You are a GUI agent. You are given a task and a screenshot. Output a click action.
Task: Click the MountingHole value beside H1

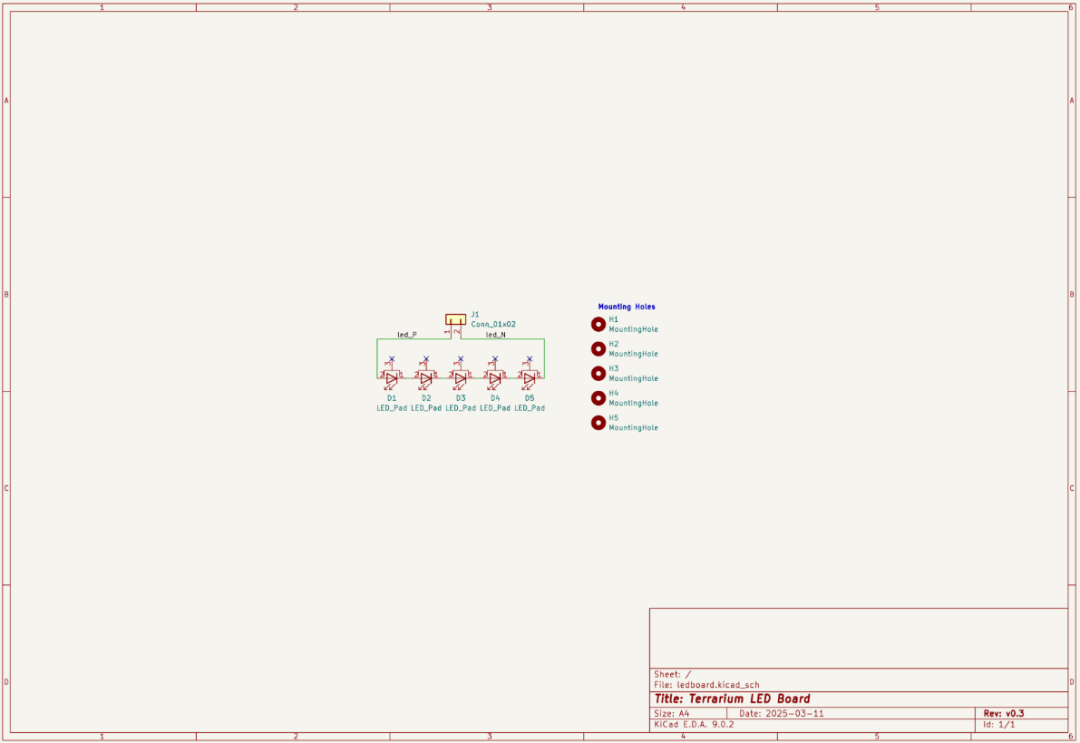pyautogui.click(x=633, y=329)
